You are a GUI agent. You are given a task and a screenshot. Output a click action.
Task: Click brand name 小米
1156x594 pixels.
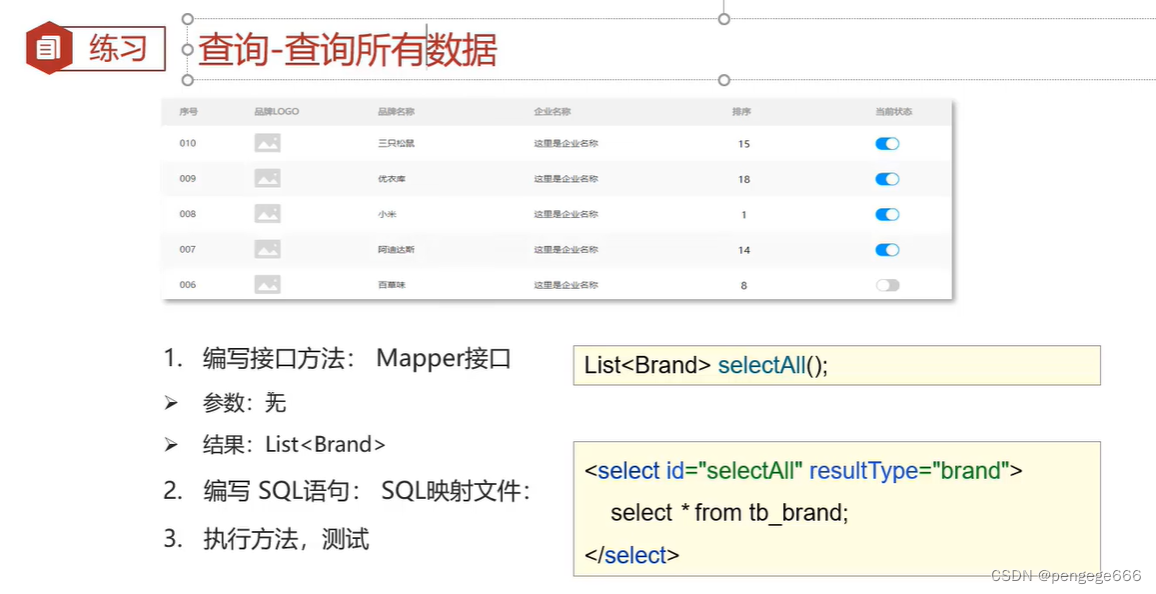coord(387,214)
